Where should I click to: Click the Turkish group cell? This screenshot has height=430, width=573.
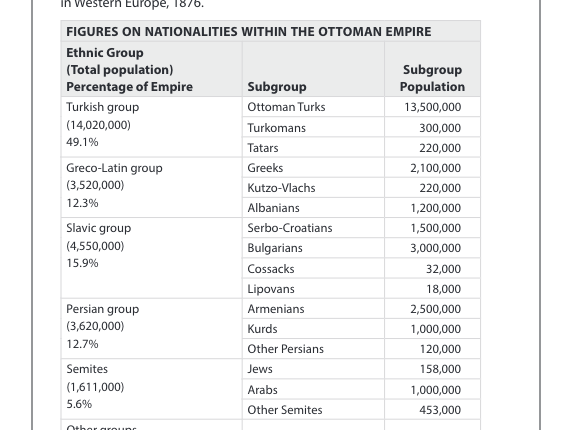[152, 127]
